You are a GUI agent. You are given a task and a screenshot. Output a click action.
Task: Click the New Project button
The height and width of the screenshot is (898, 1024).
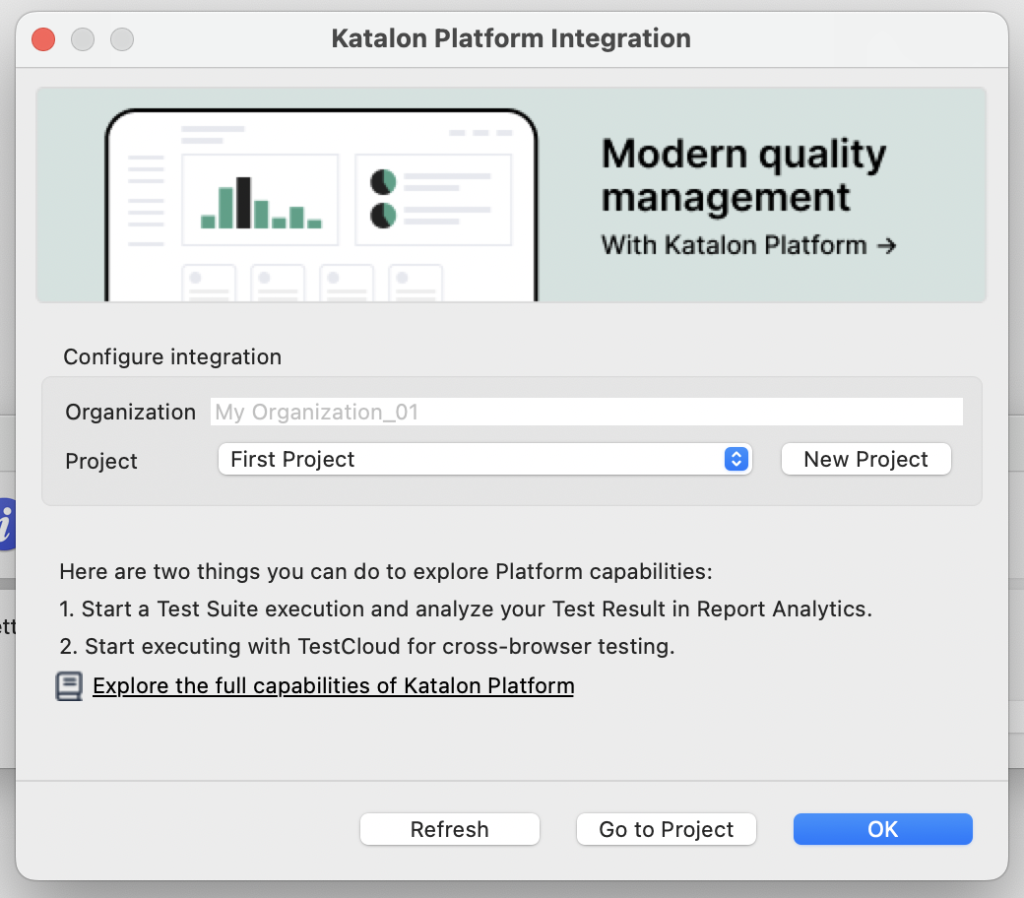866,460
